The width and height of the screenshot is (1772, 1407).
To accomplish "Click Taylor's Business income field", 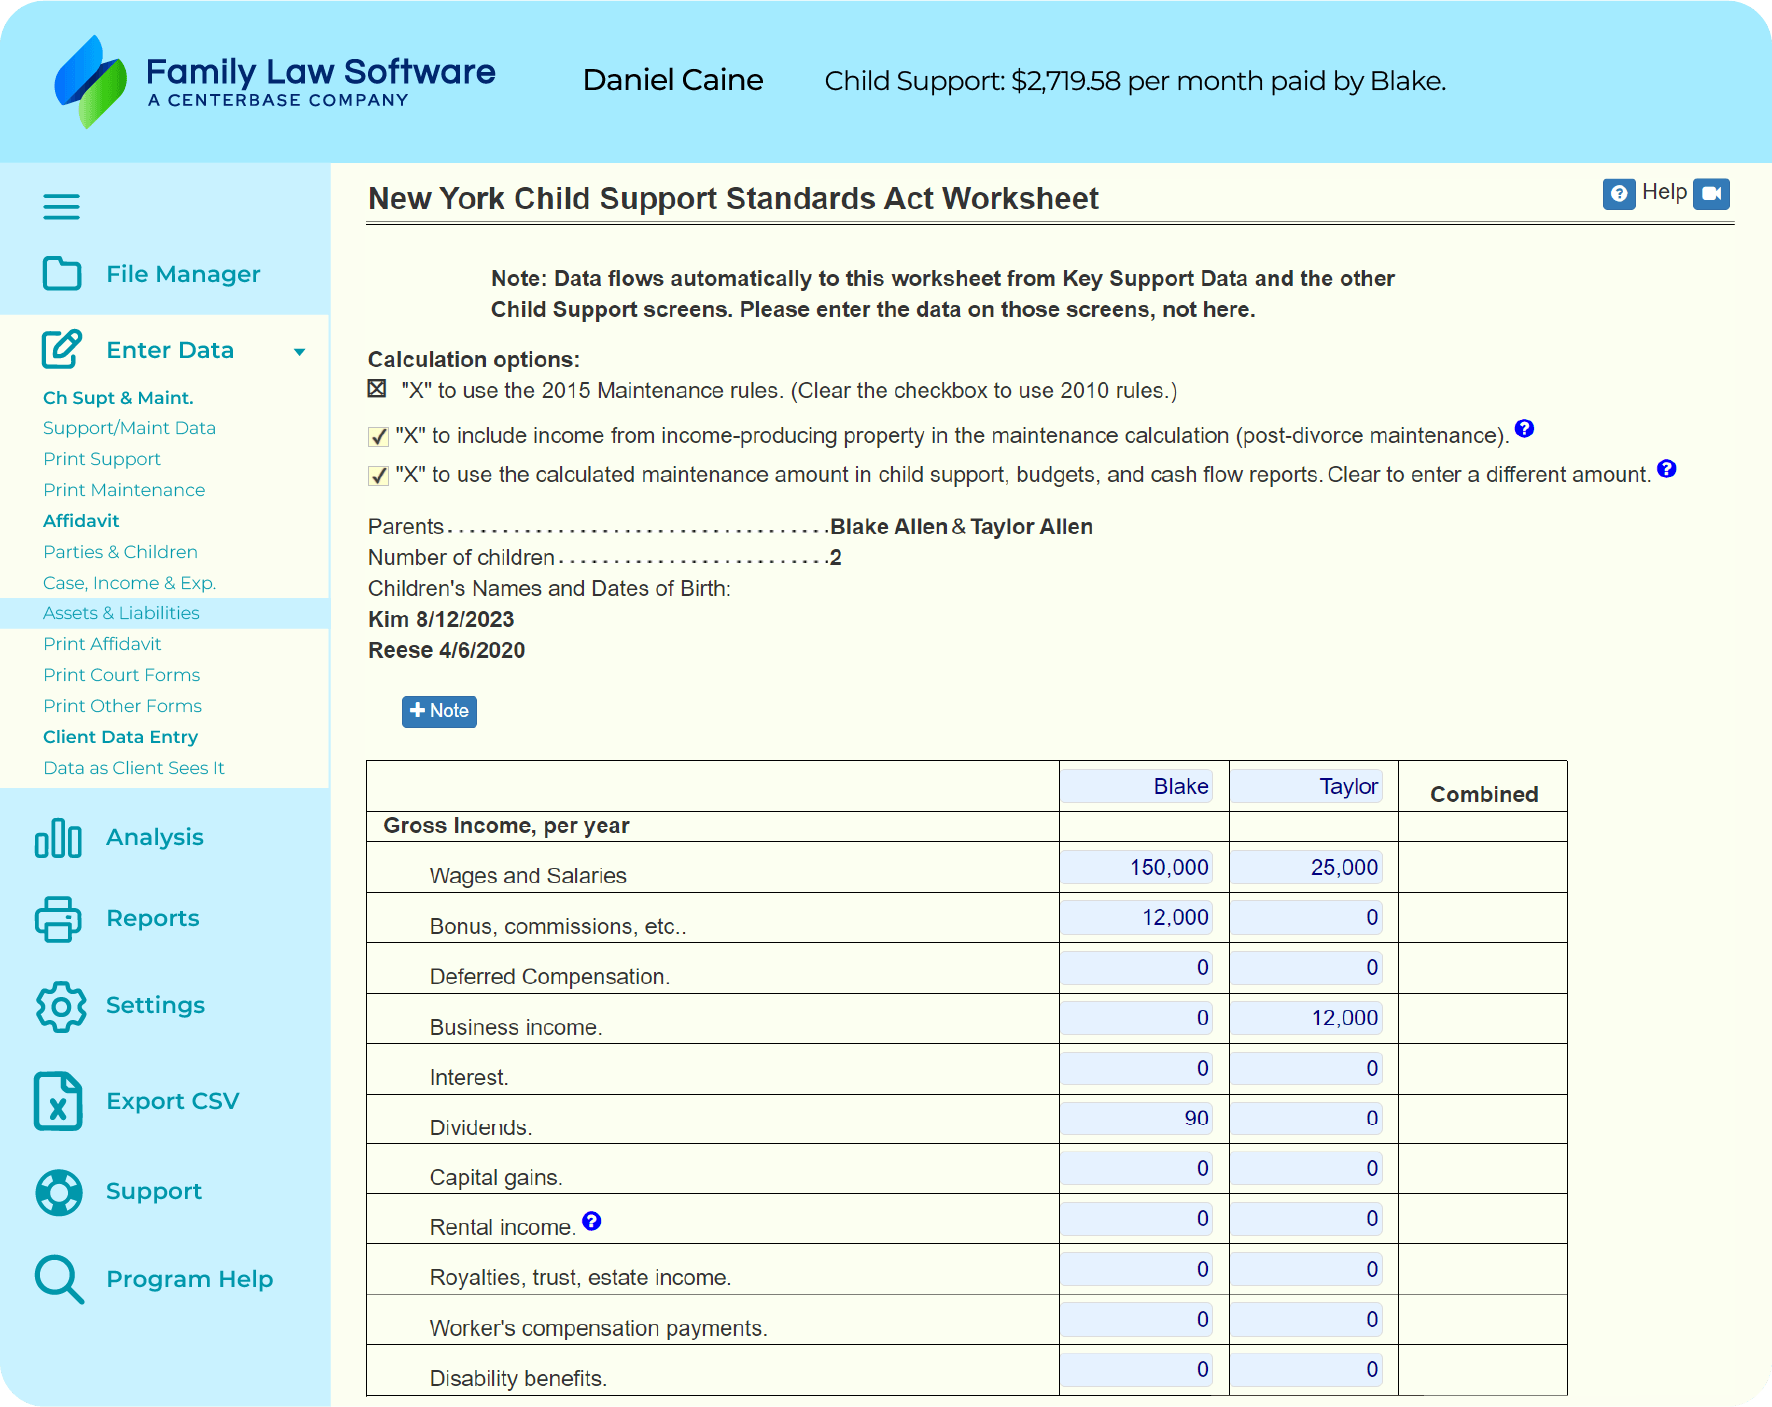I will click(x=1306, y=1018).
